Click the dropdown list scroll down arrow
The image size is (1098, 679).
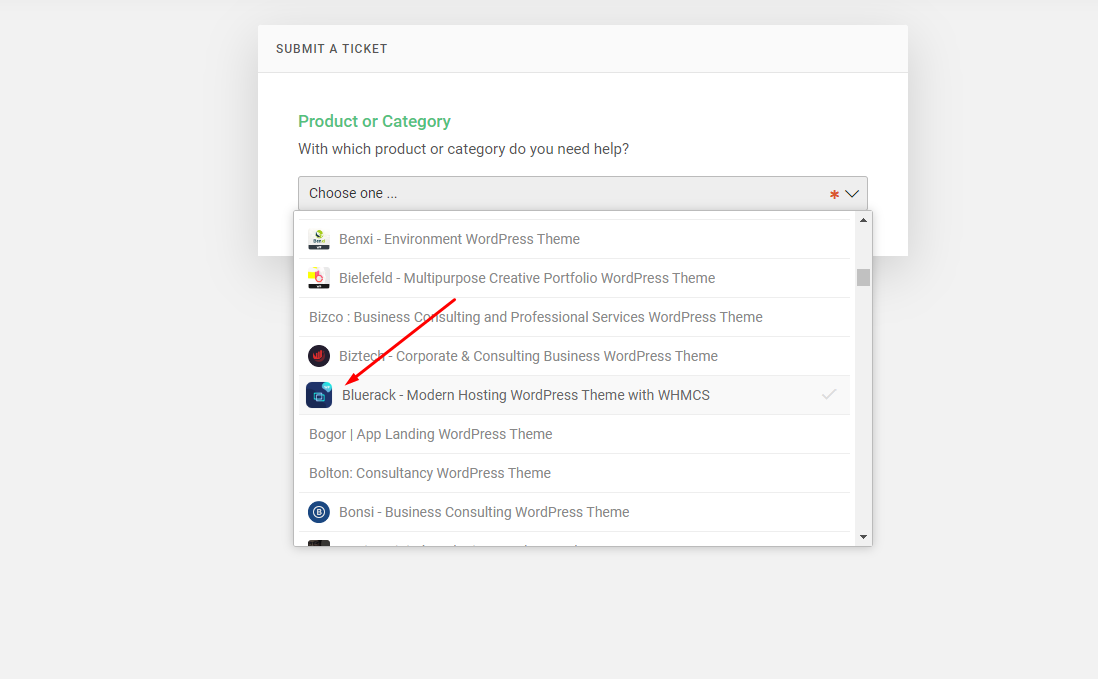pyautogui.click(x=863, y=537)
